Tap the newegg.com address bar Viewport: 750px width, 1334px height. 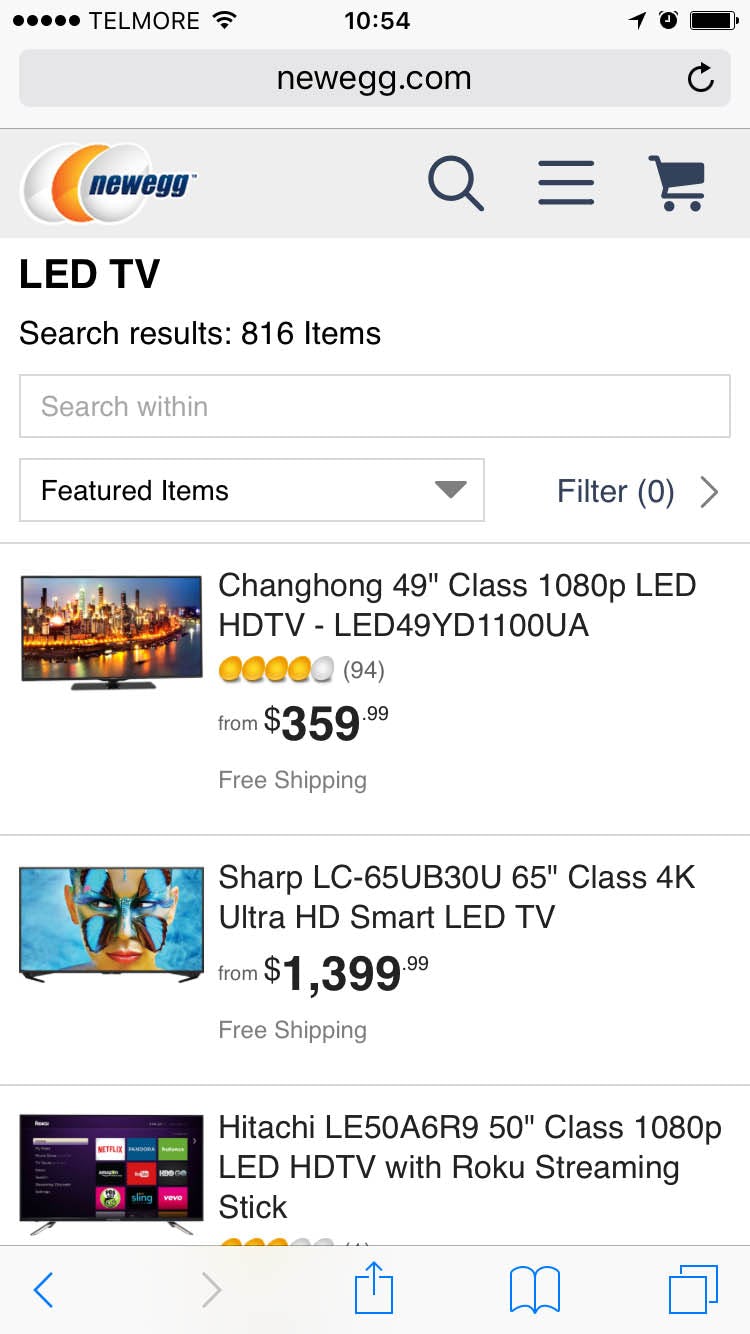(374, 78)
